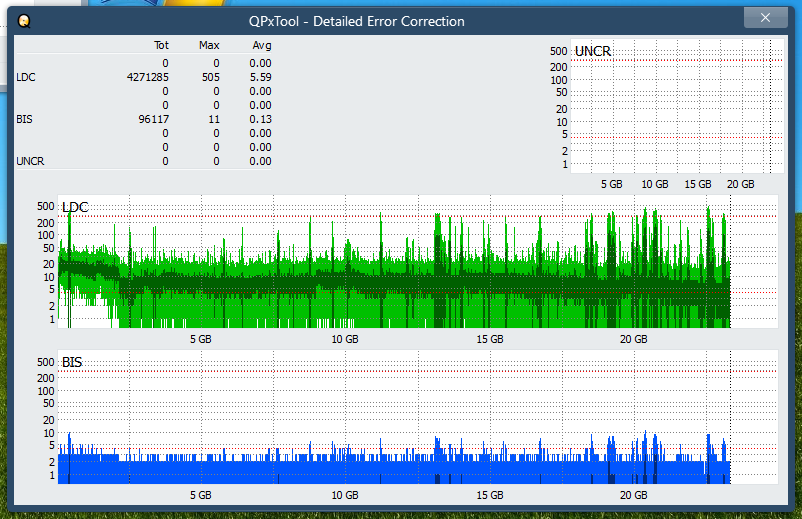
Task: Click the BIS average value 0.13
Action: pos(260,119)
